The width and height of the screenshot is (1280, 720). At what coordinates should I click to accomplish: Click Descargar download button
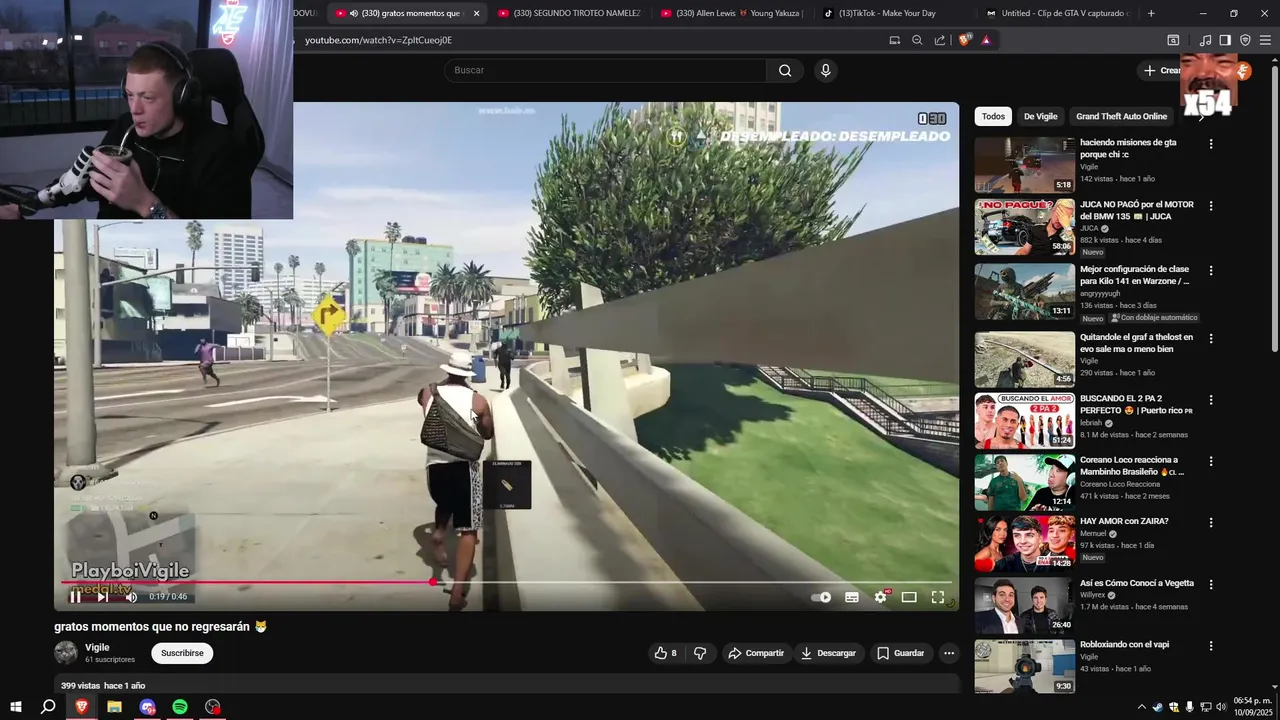pos(829,653)
